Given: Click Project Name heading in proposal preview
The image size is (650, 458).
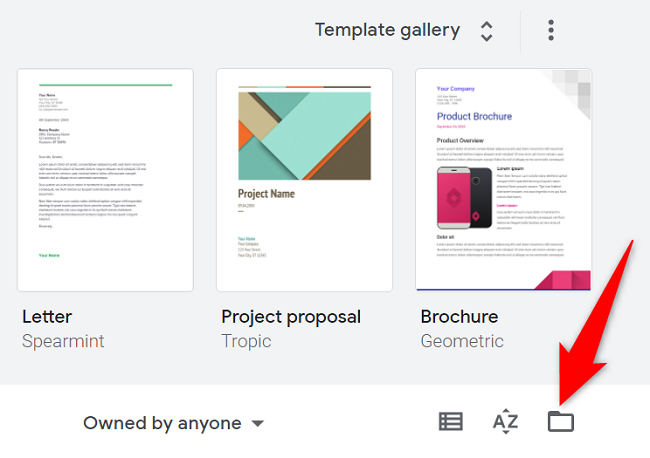Looking at the screenshot, I should tap(266, 193).
